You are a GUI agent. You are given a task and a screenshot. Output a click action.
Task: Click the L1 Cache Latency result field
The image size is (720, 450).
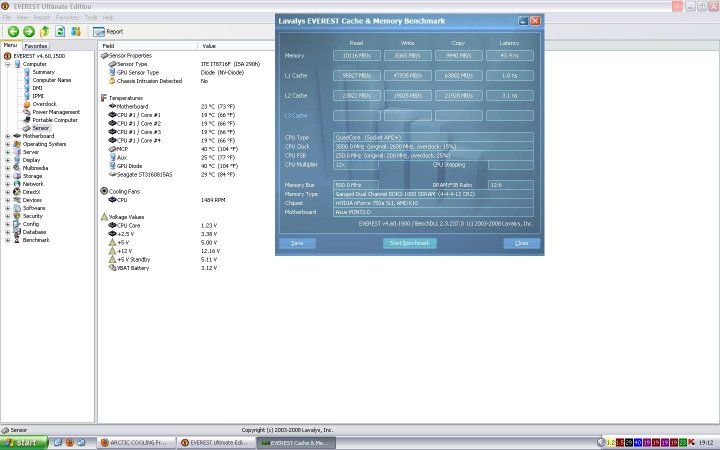510,76
